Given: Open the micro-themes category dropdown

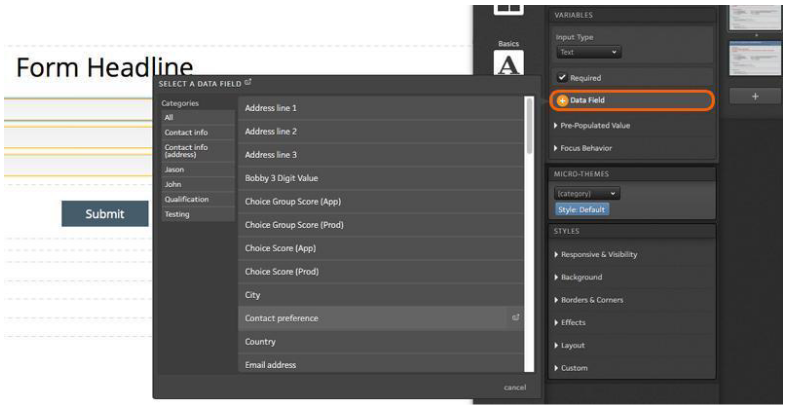Looking at the screenshot, I should click(588, 193).
